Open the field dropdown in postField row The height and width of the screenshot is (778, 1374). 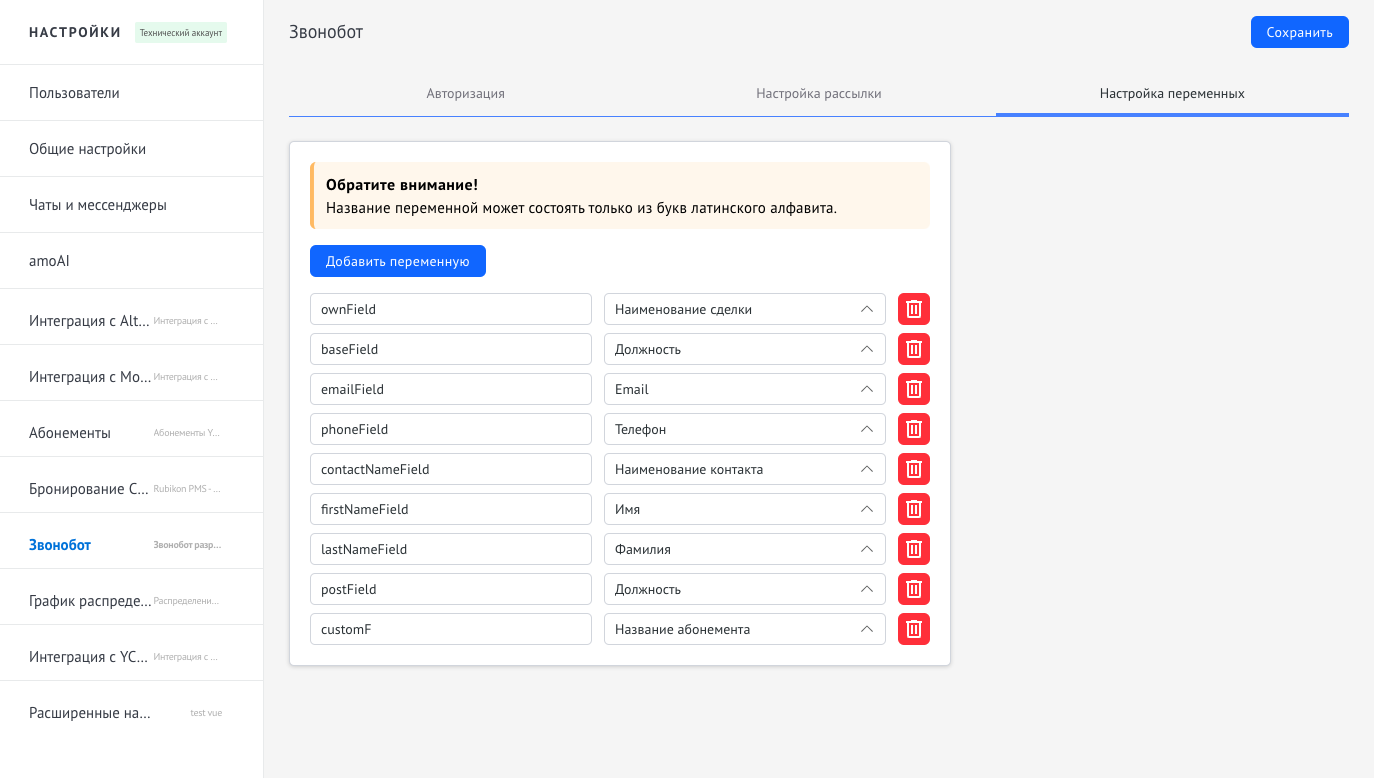pyautogui.click(x=745, y=589)
